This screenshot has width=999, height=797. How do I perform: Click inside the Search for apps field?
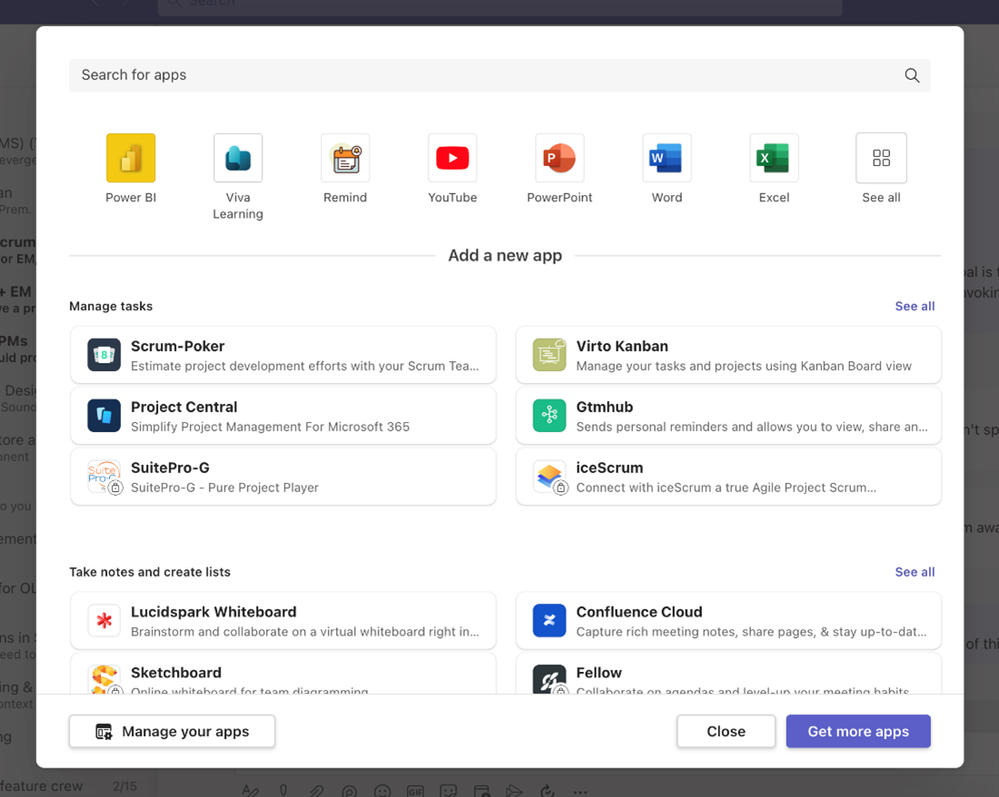pos(500,75)
